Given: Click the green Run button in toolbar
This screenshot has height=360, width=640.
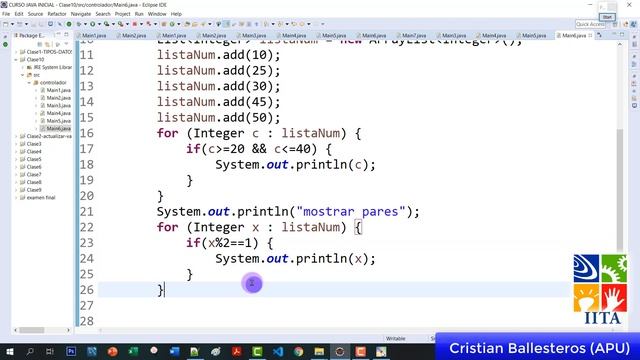Looking at the screenshot, I should pos(93,24).
